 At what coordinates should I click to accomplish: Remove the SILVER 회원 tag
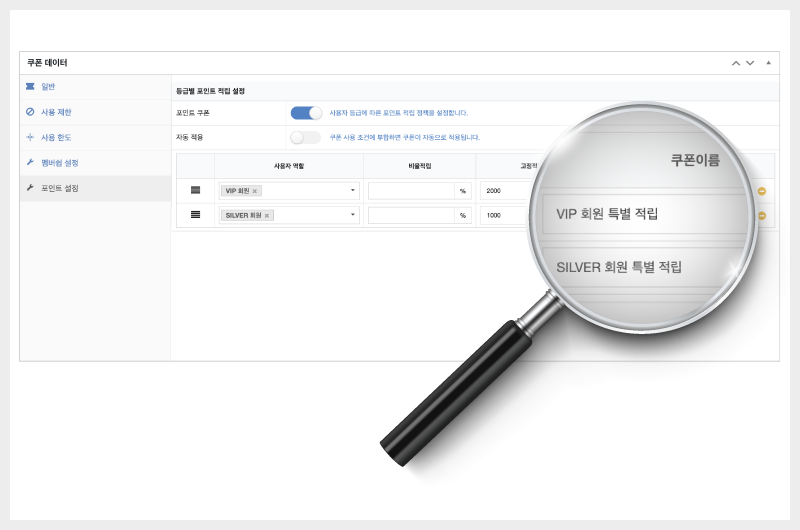(267, 216)
